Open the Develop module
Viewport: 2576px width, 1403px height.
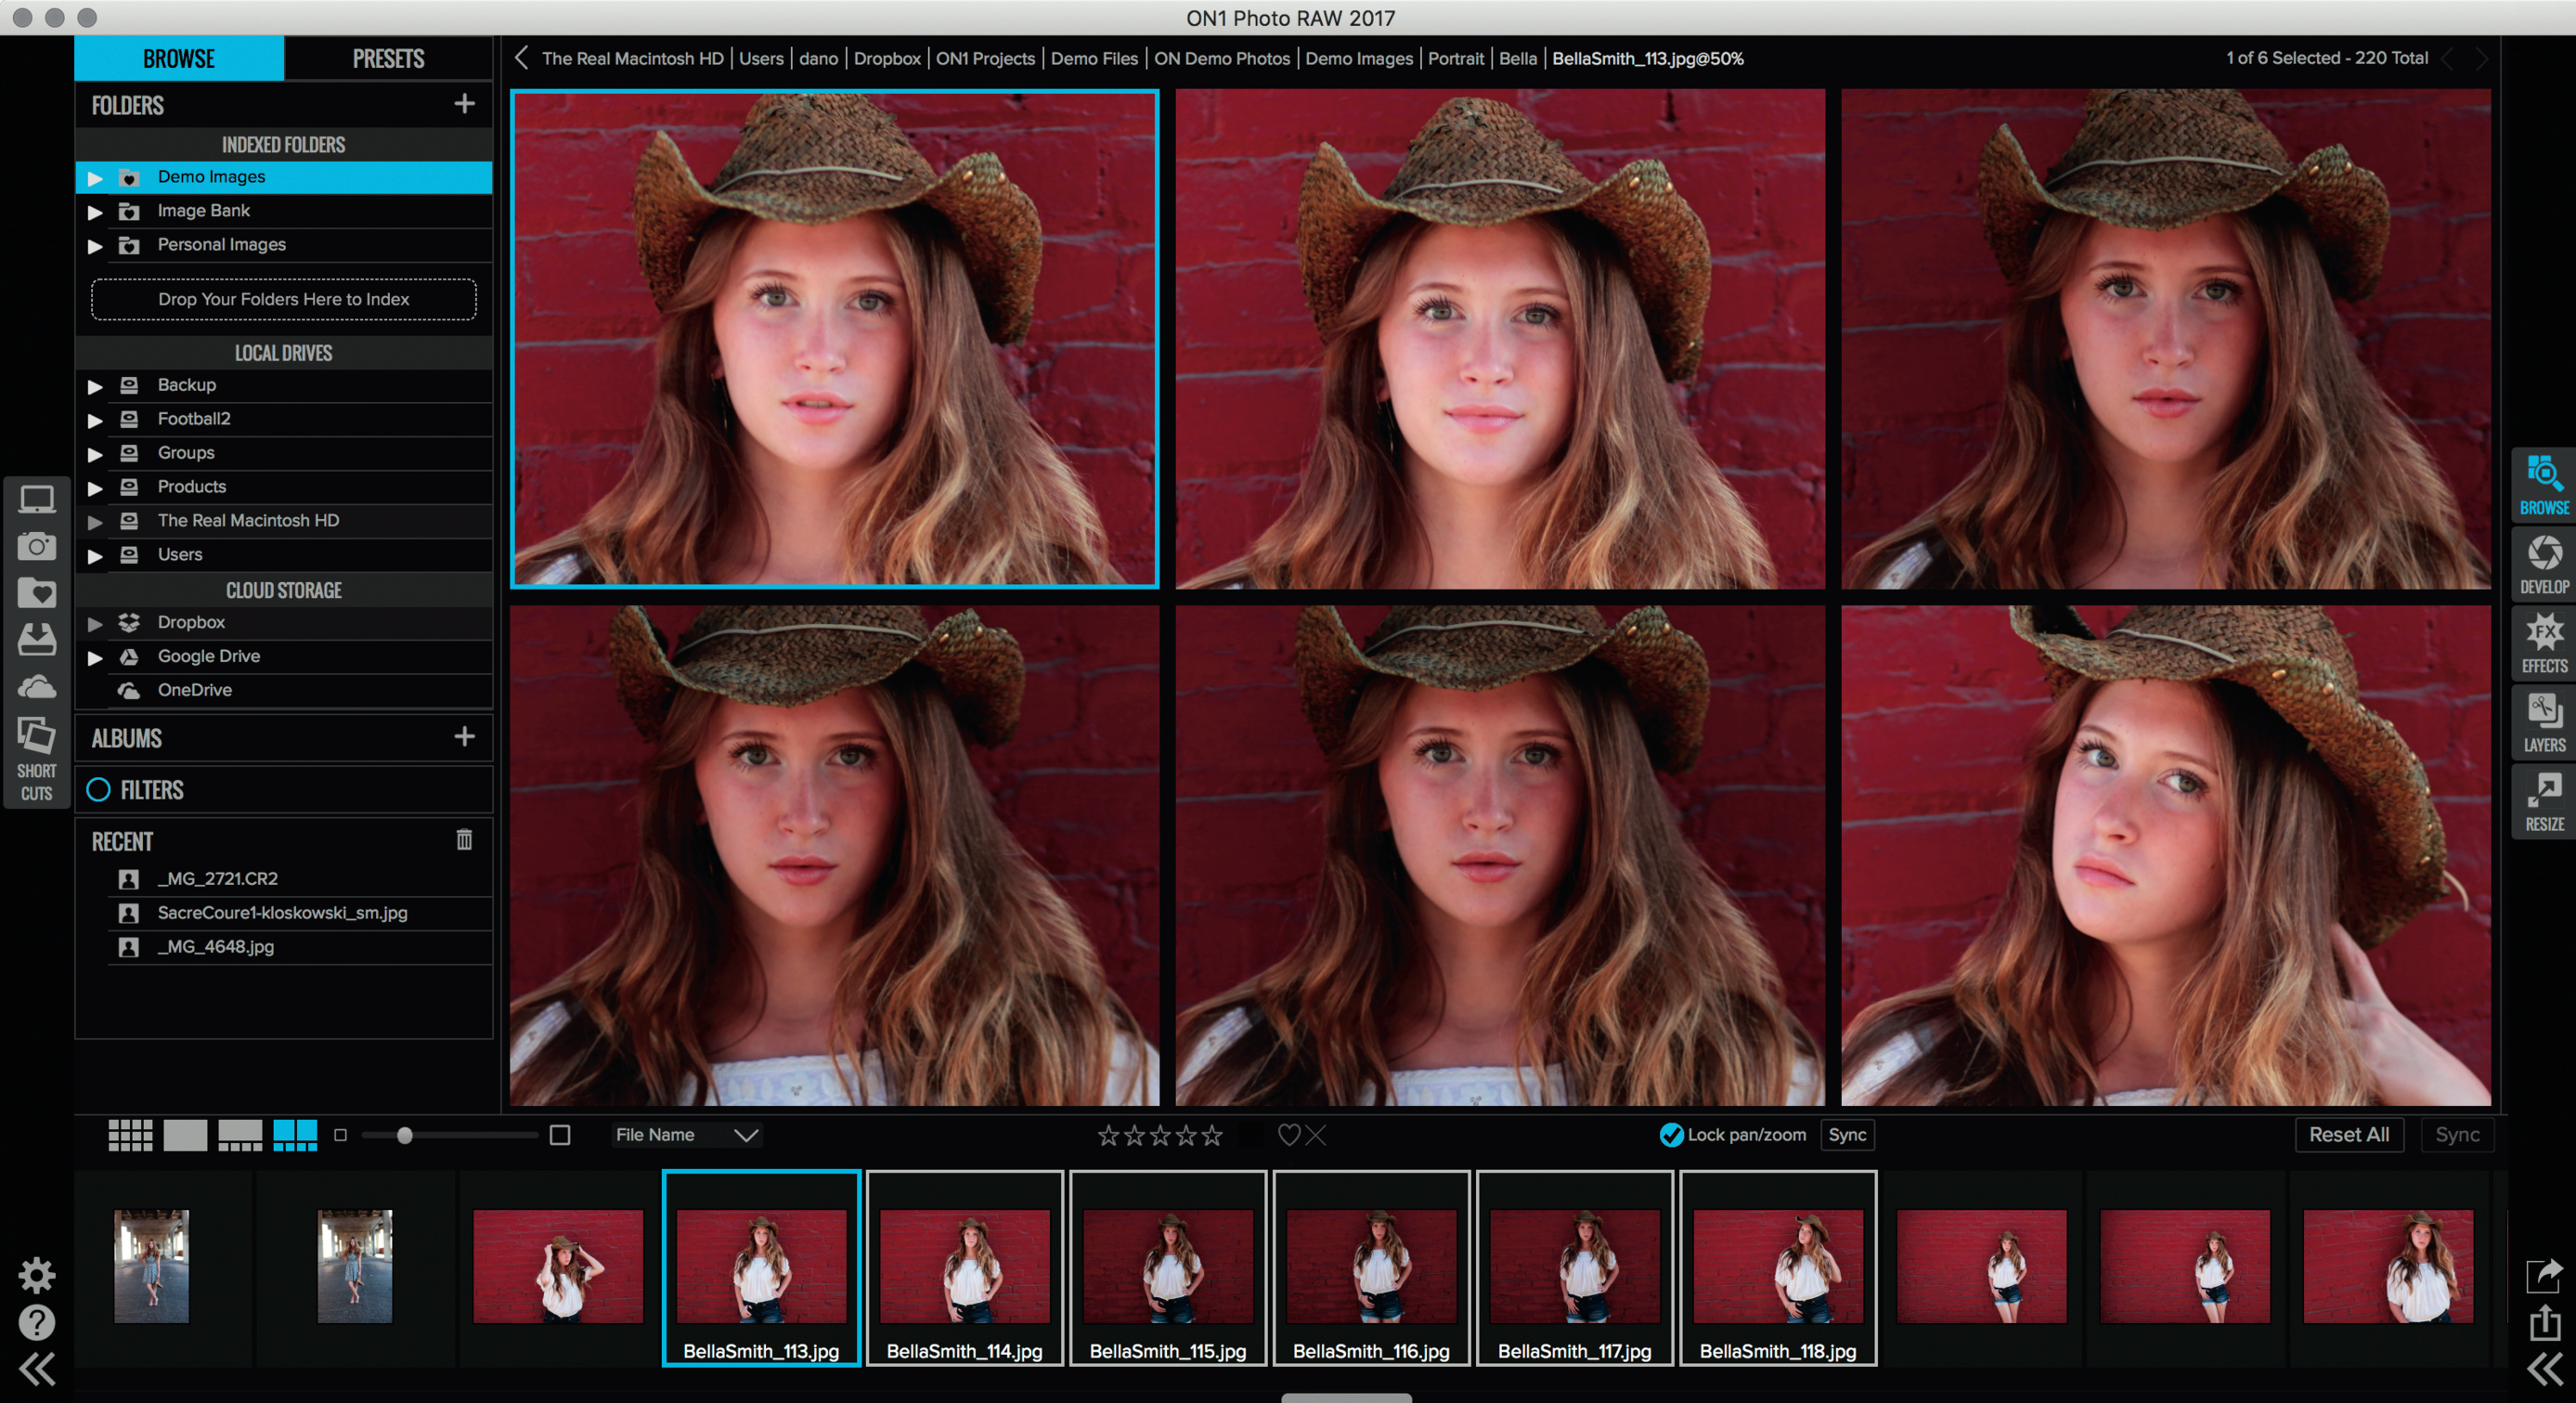click(2544, 564)
